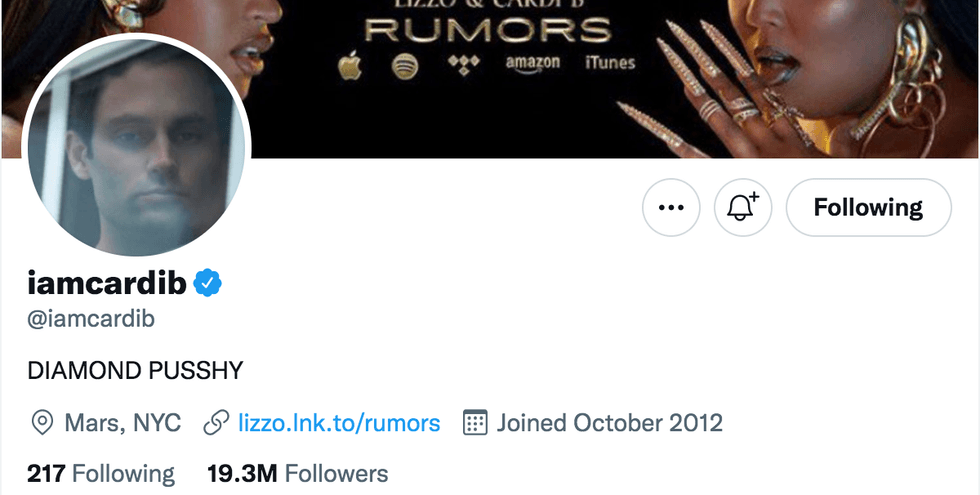Click the Apple logo in the banner
This screenshot has width=980, height=495.
click(x=349, y=66)
